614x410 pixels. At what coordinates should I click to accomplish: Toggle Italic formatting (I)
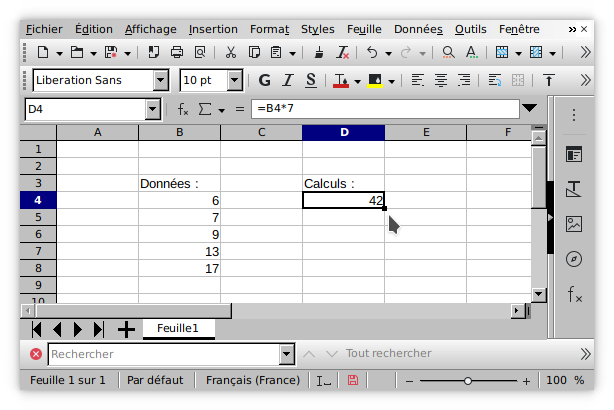coord(289,80)
